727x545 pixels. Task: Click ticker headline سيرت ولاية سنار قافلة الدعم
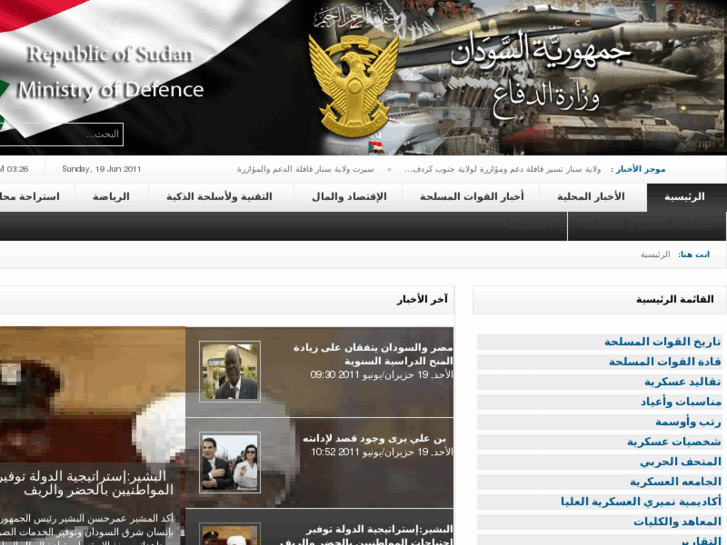click(306, 169)
